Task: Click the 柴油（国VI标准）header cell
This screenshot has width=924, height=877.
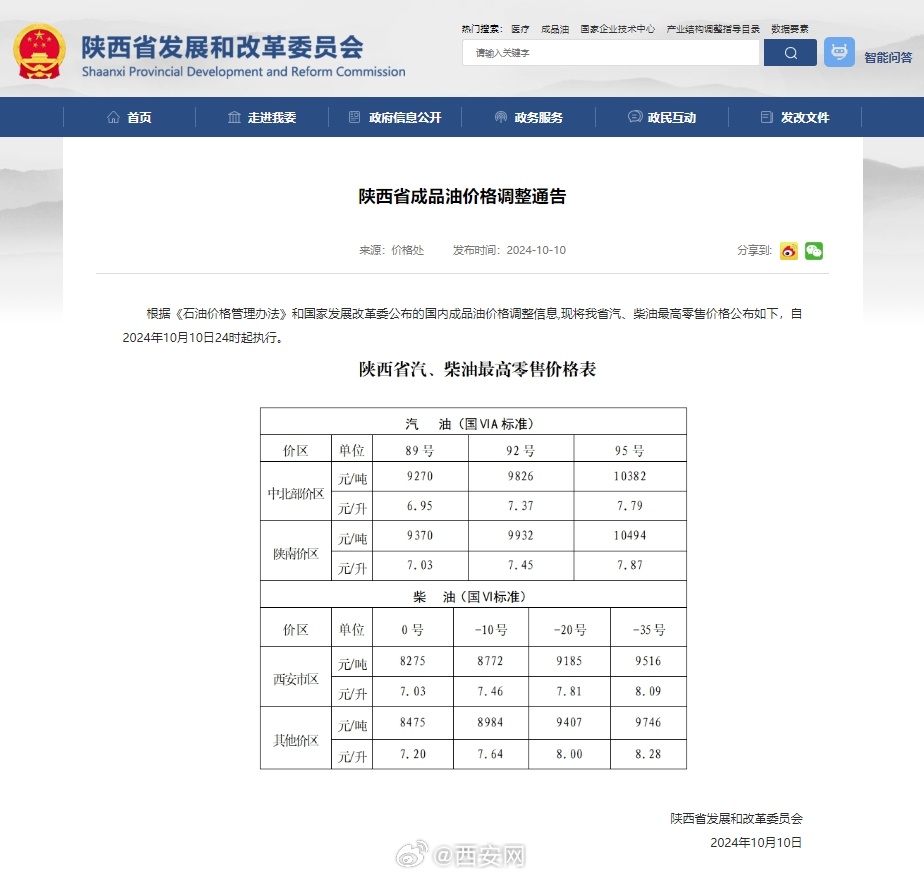Action: (473, 596)
